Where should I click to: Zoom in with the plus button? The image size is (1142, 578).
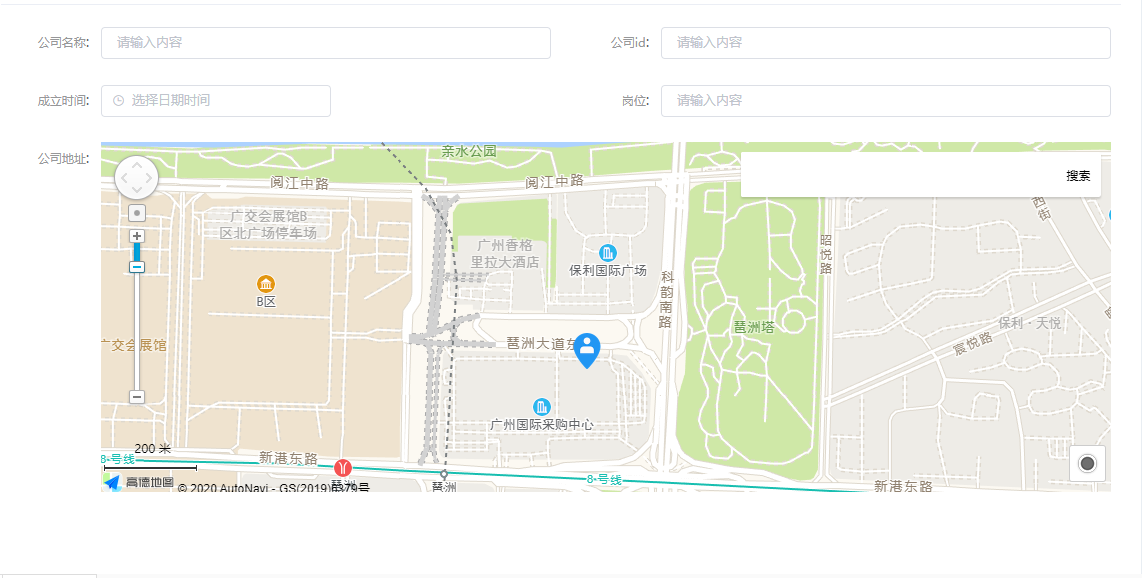coord(136,236)
